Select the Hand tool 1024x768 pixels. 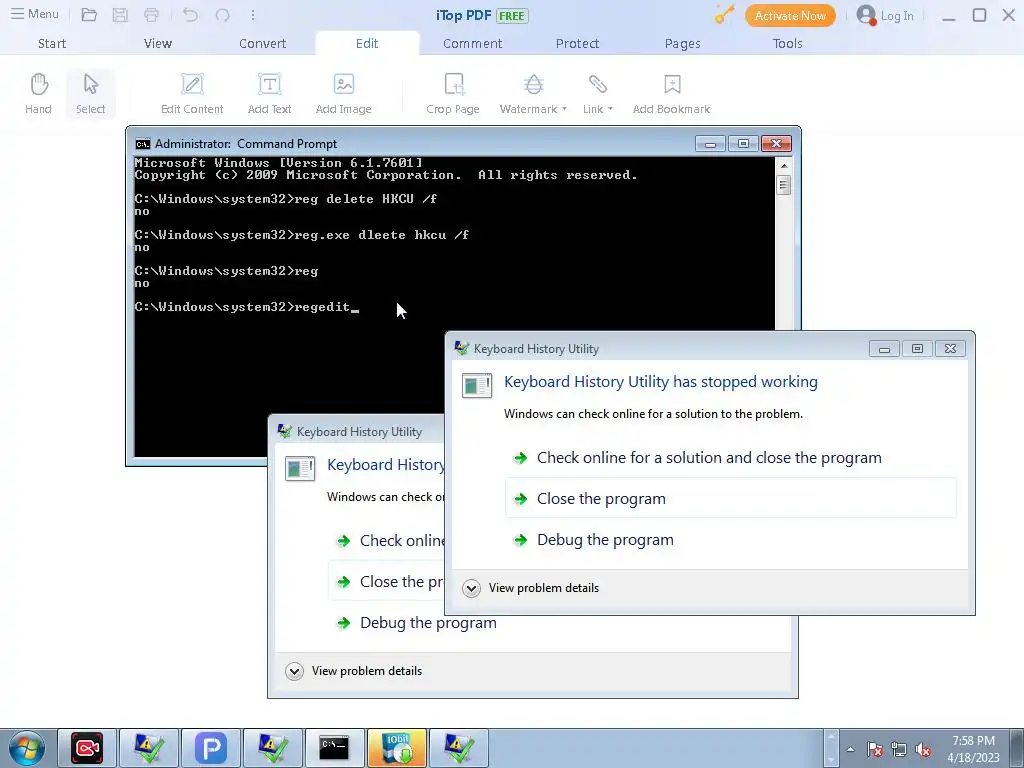[x=39, y=93]
